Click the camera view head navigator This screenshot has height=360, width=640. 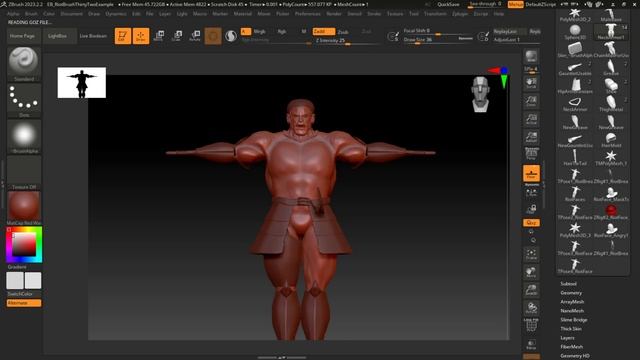(480, 94)
